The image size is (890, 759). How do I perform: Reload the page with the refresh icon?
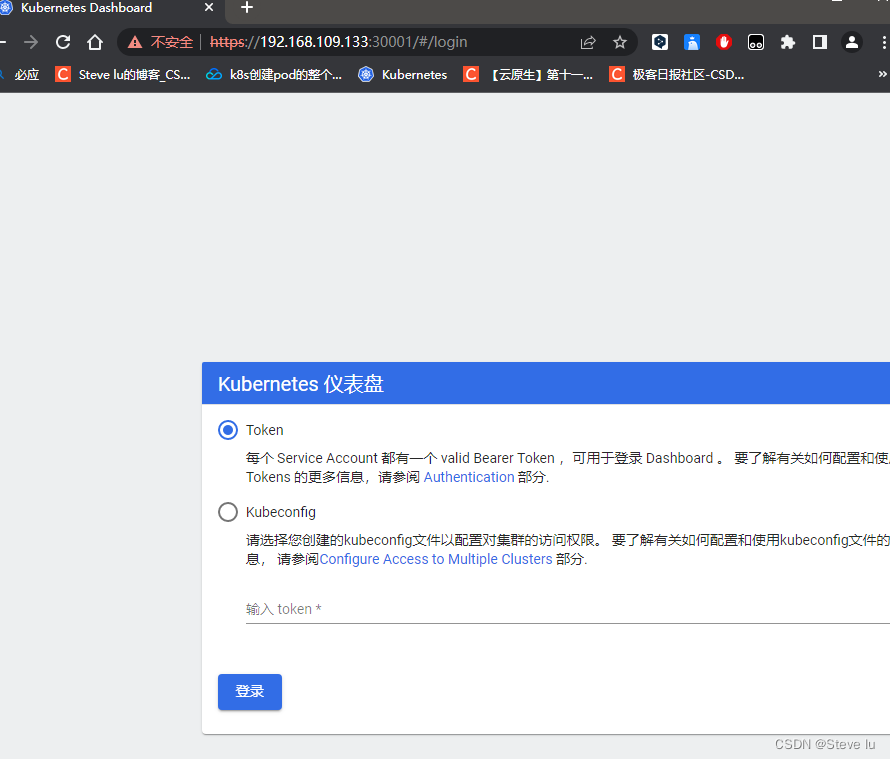(63, 42)
